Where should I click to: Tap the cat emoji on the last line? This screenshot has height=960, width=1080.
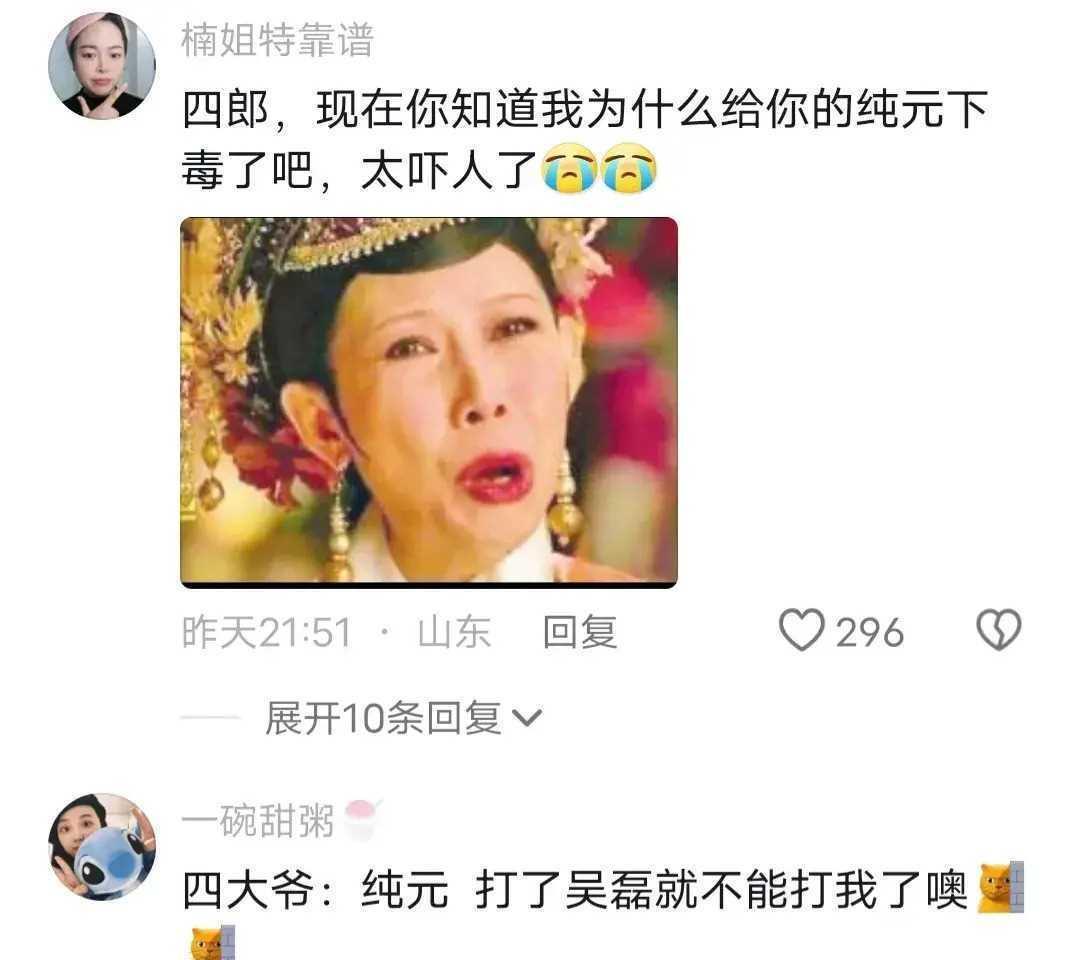[x=212, y=943]
